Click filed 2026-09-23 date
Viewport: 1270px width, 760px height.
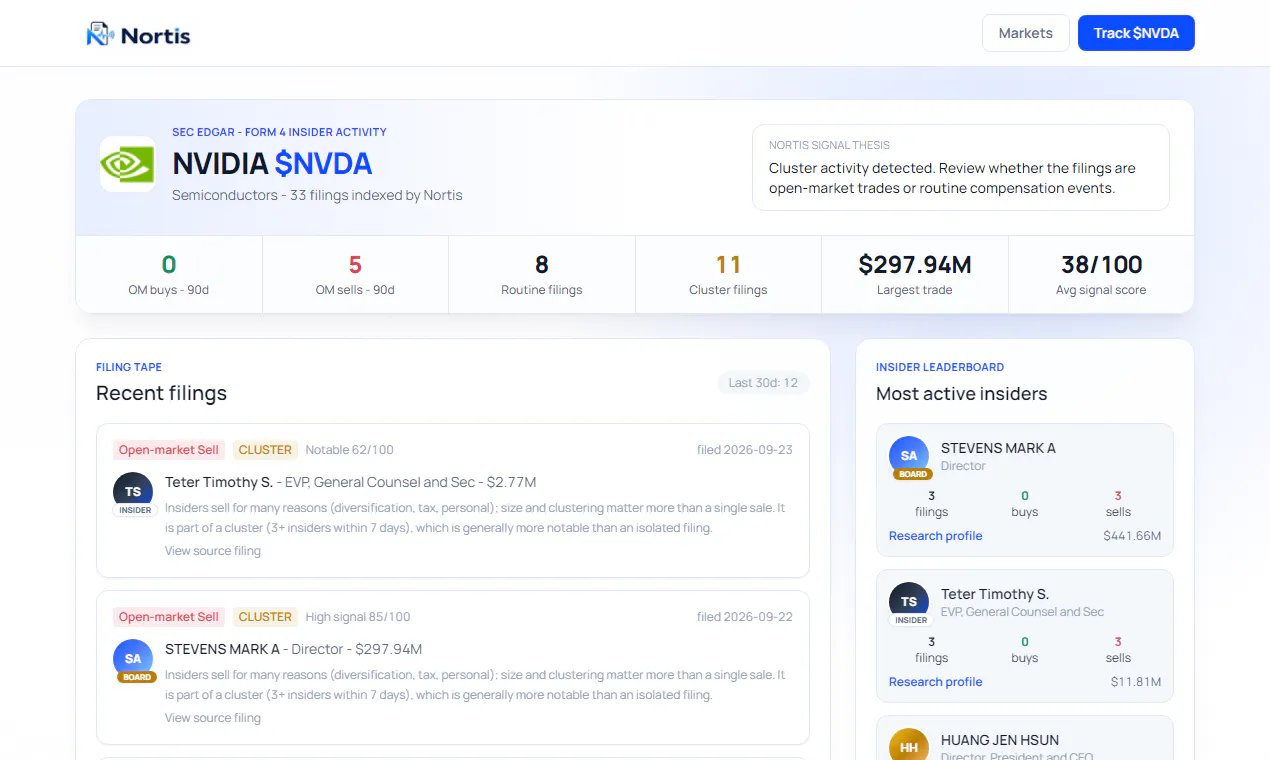point(745,450)
